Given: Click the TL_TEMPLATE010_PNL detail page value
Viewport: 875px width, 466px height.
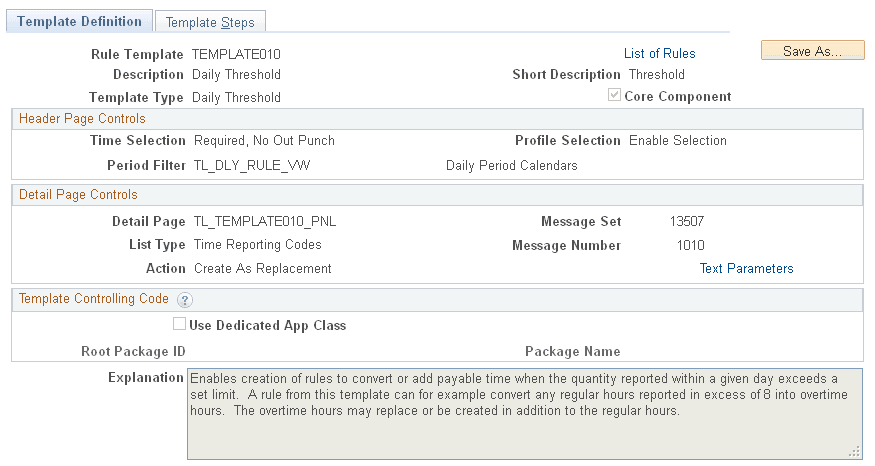Looking at the screenshot, I should click(x=265, y=222).
